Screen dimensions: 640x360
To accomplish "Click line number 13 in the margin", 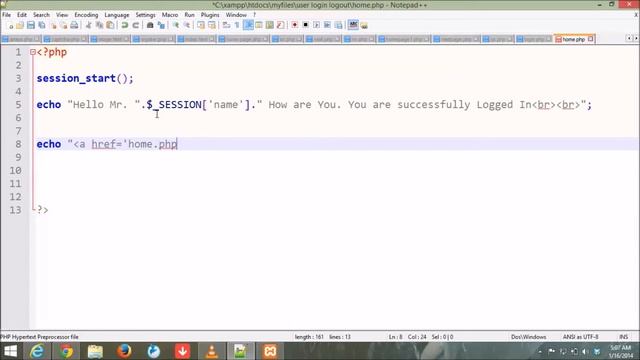I will point(16,210).
